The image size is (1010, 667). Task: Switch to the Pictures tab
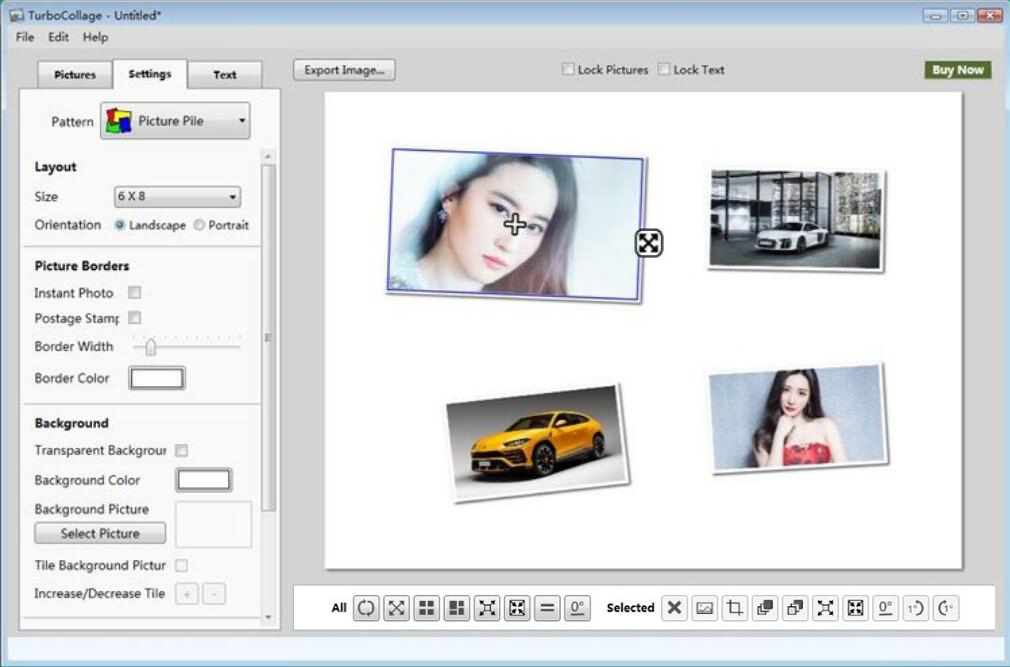coord(75,75)
